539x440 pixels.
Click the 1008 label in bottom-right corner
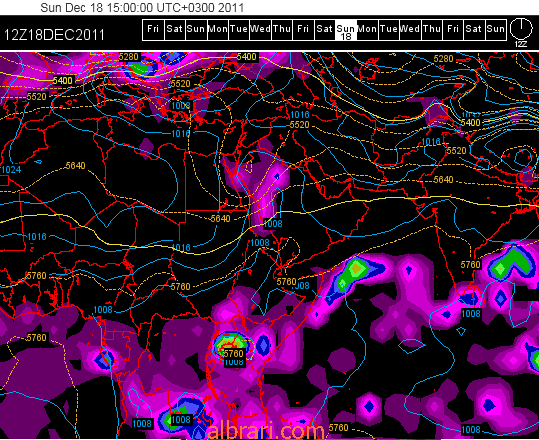[x=471, y=429]
